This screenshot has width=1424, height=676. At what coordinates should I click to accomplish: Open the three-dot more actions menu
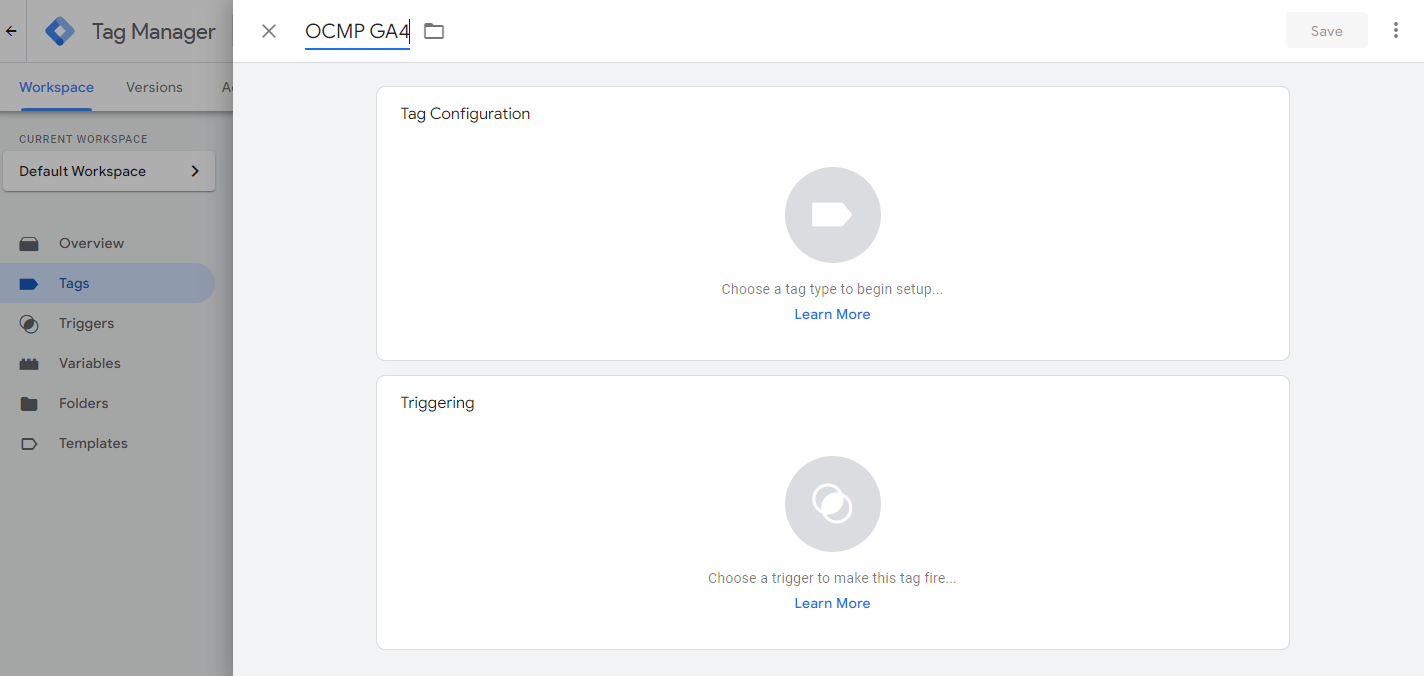[x=1396, y=31]
